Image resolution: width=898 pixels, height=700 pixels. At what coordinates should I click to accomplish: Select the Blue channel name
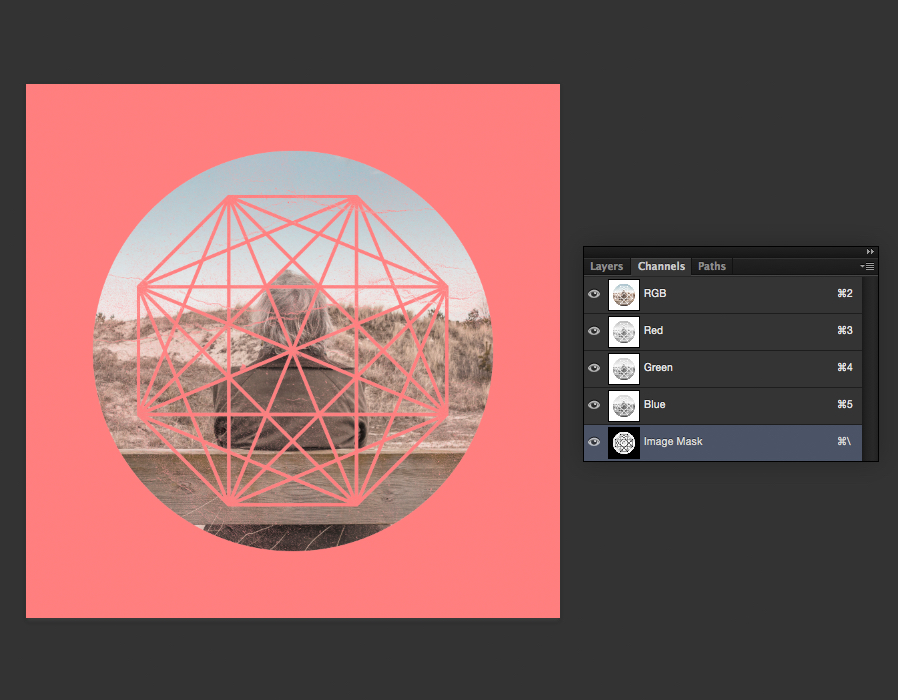(x=654, y=404)
